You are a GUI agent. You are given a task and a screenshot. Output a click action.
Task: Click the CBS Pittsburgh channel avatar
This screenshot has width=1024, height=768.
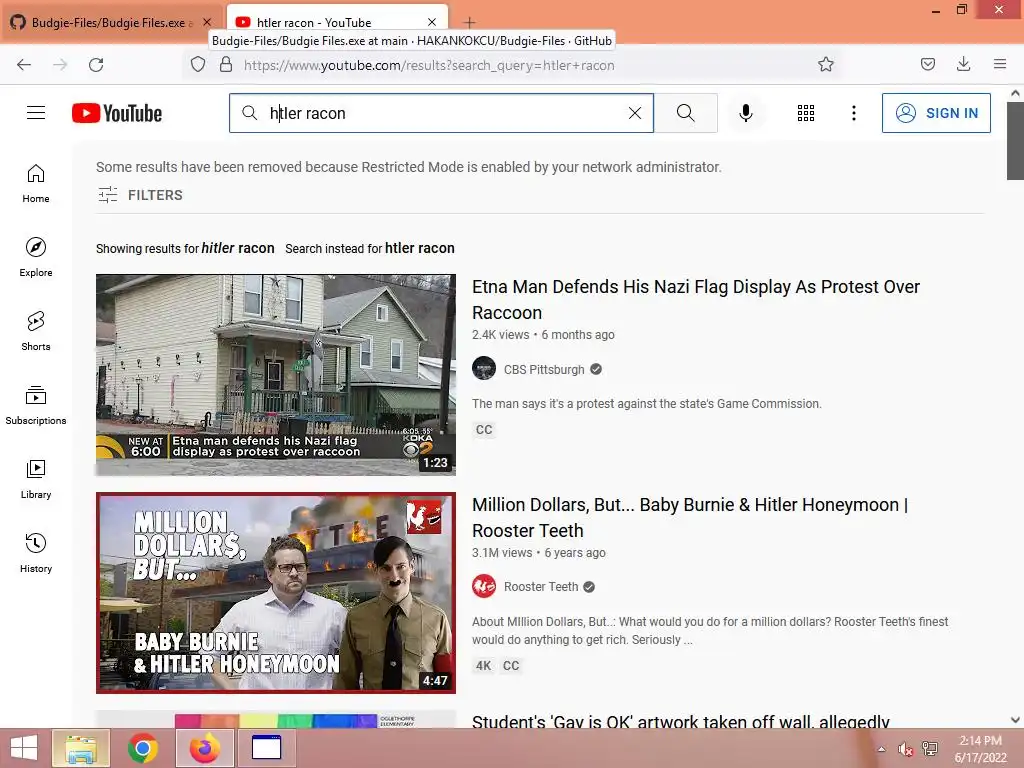[484, 368]
